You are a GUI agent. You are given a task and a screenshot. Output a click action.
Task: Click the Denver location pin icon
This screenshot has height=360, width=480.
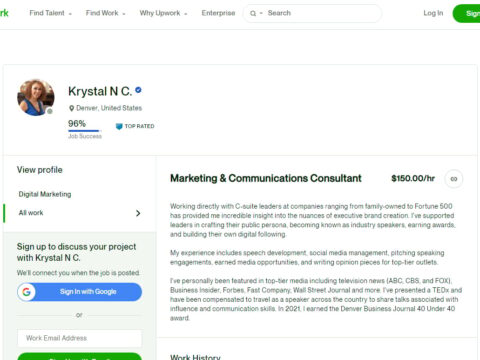(71, 108)
